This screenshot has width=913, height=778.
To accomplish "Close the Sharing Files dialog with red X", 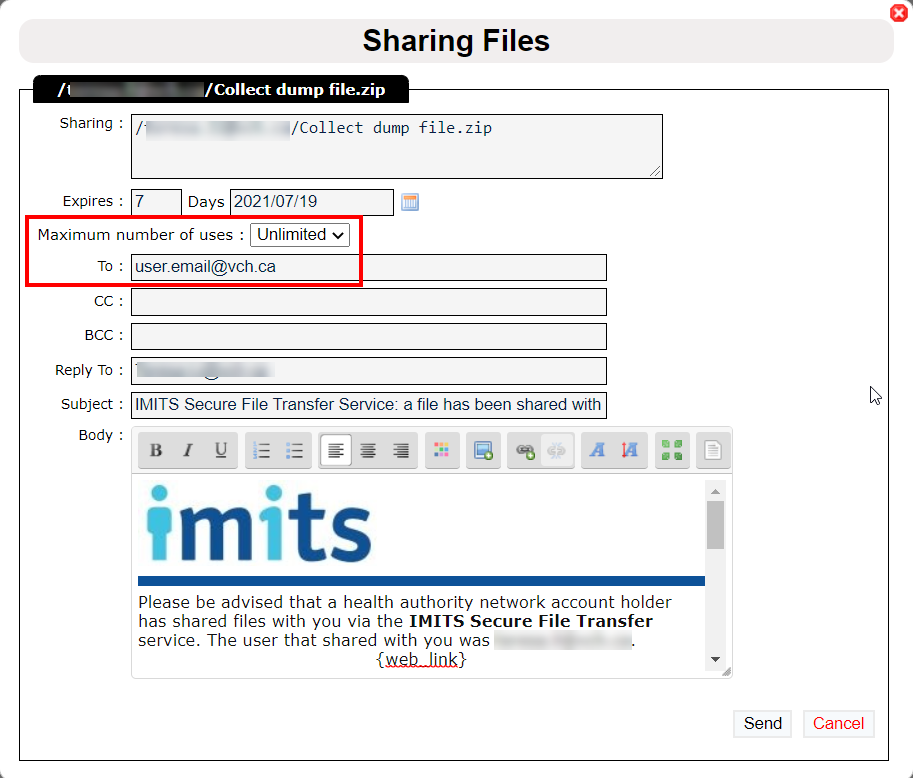I will point(899,13).
